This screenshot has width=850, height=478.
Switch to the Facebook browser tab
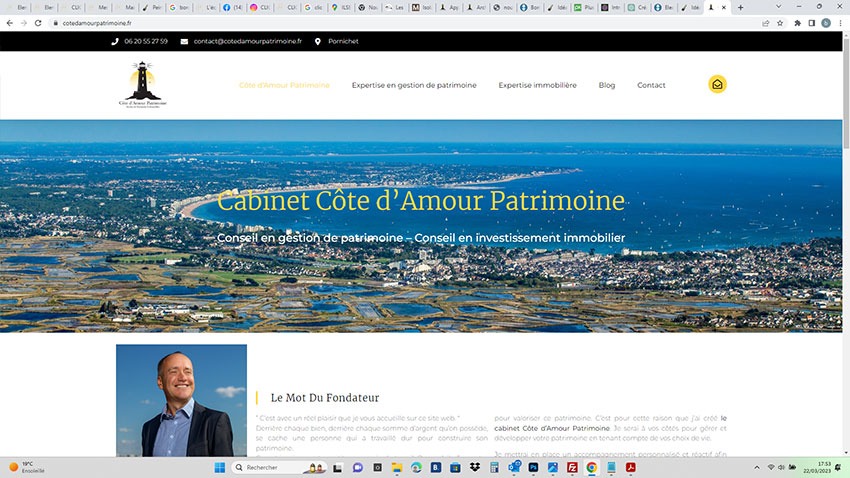point(234,8)
